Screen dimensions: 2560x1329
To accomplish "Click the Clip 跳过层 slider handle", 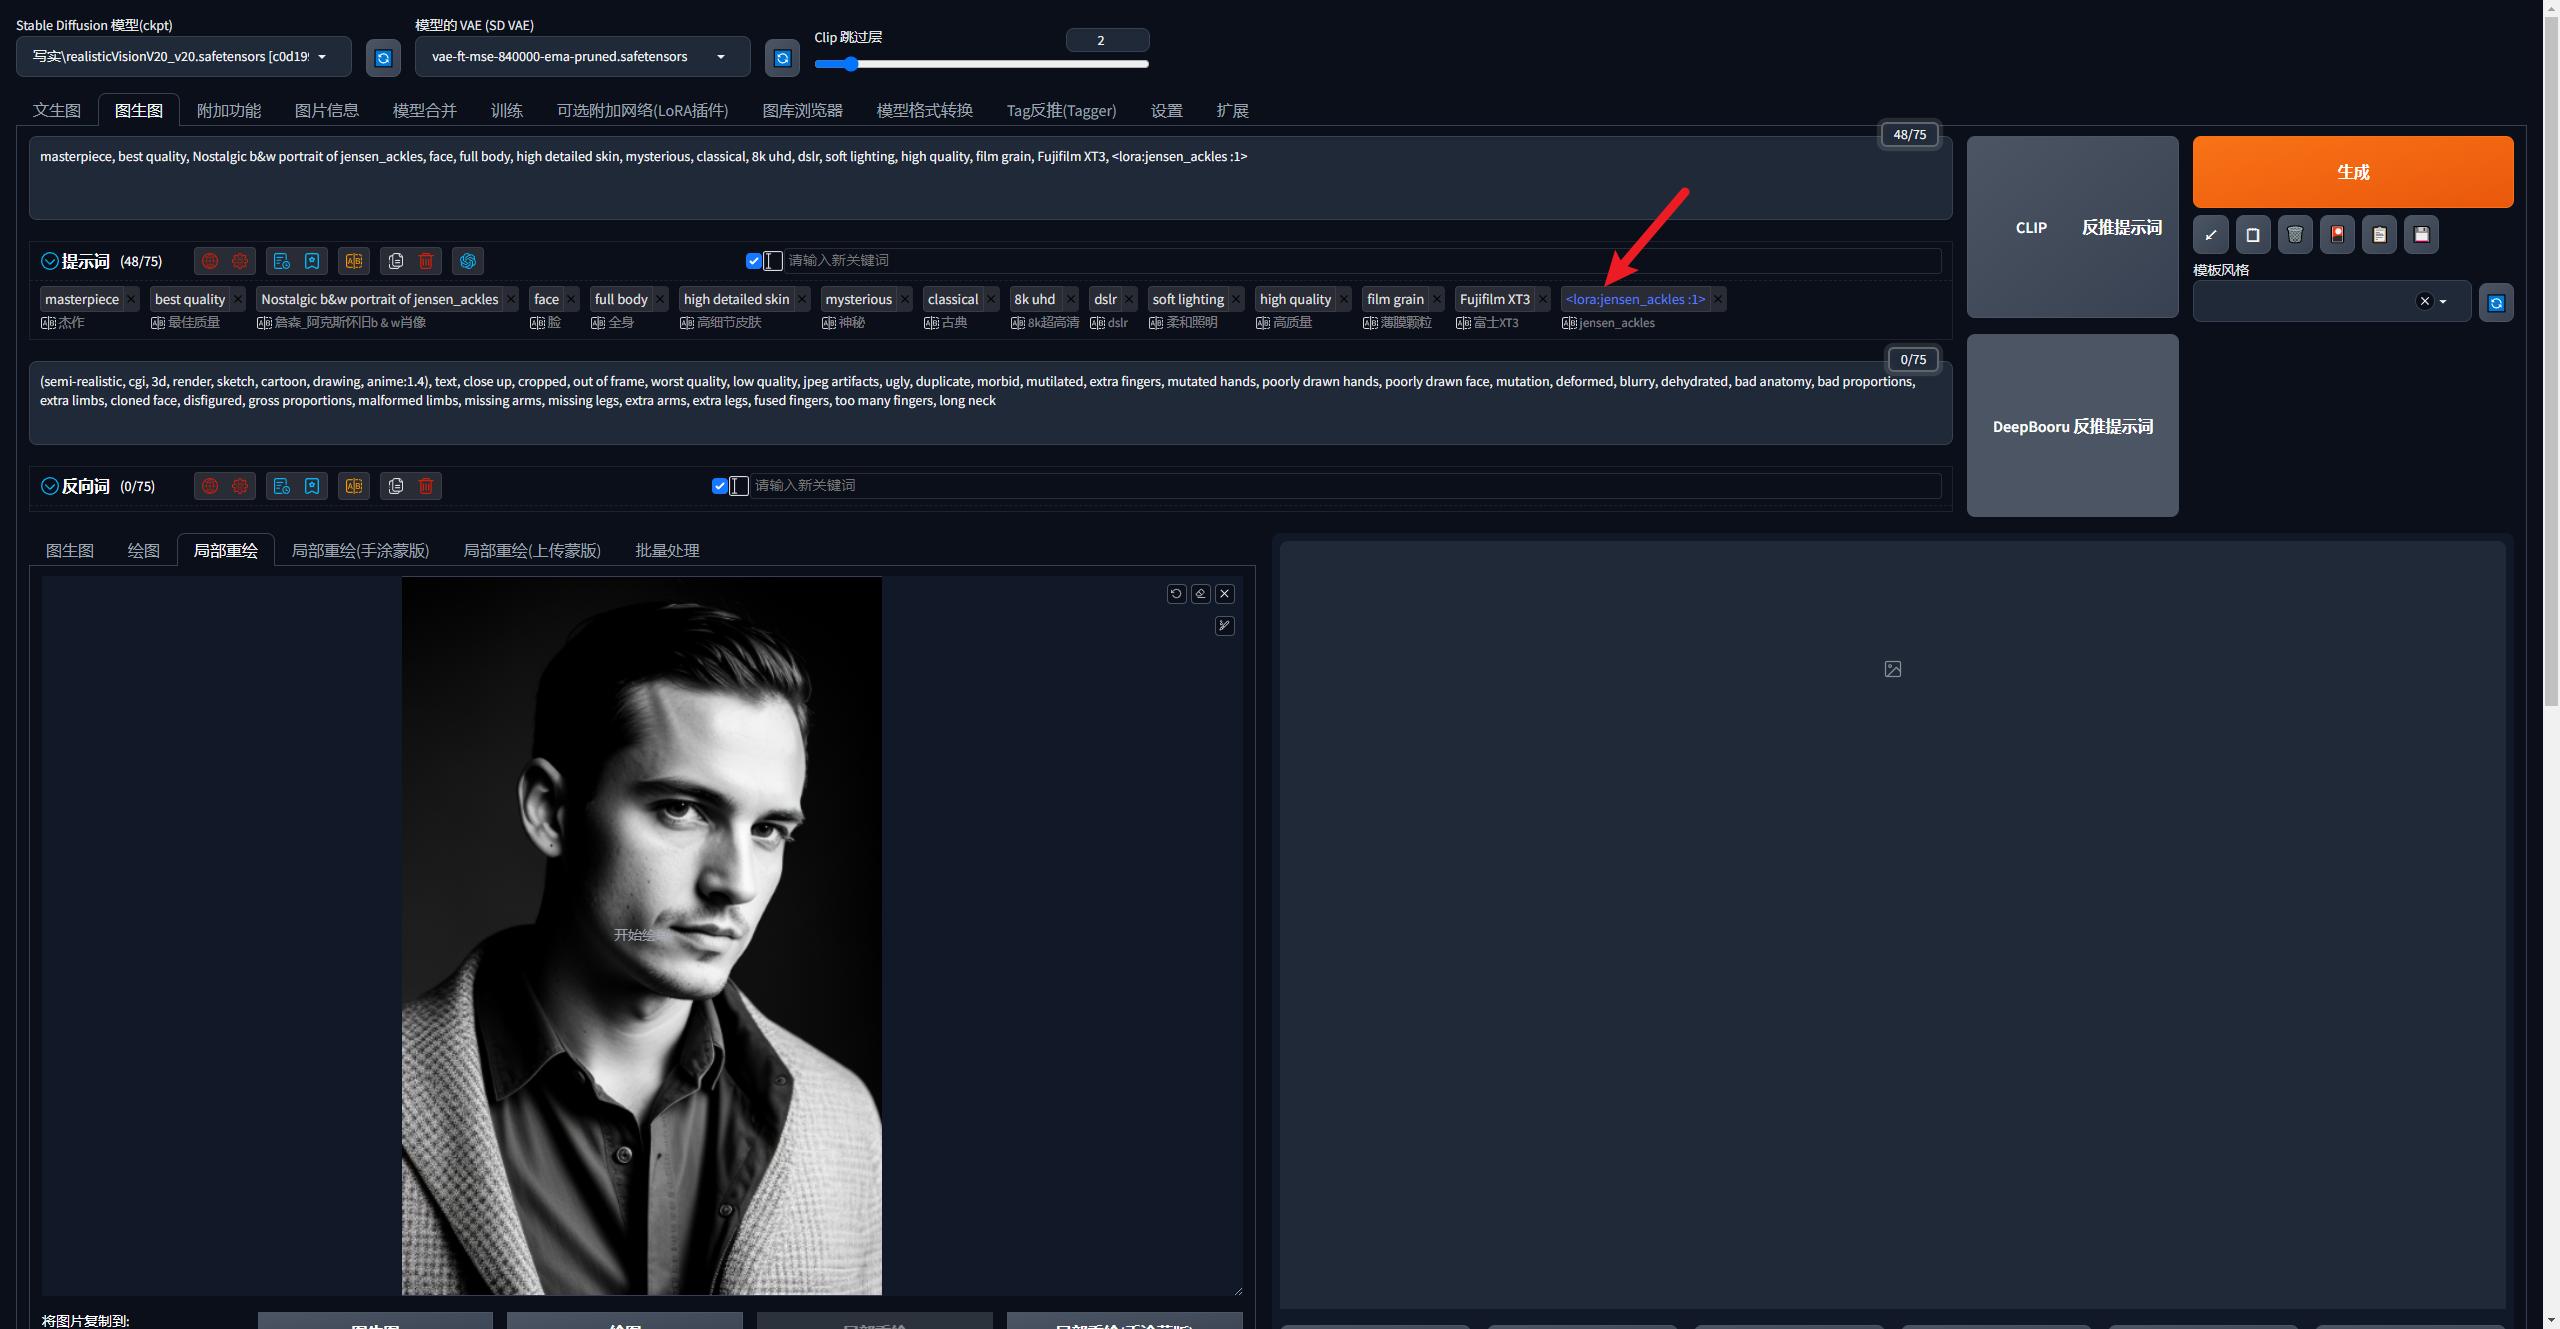I will tap(850, 64).
